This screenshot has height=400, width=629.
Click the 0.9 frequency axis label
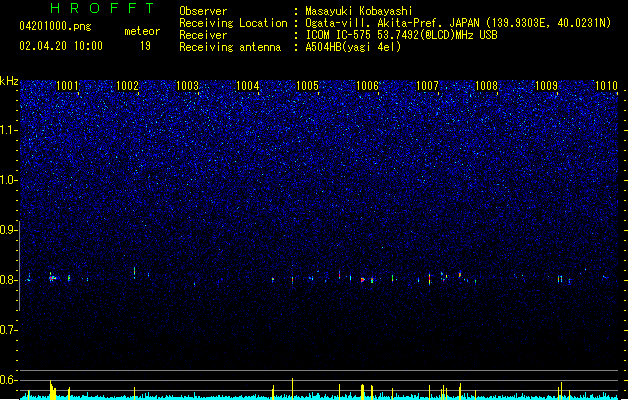pyautogui.click(x=8, y=230)
